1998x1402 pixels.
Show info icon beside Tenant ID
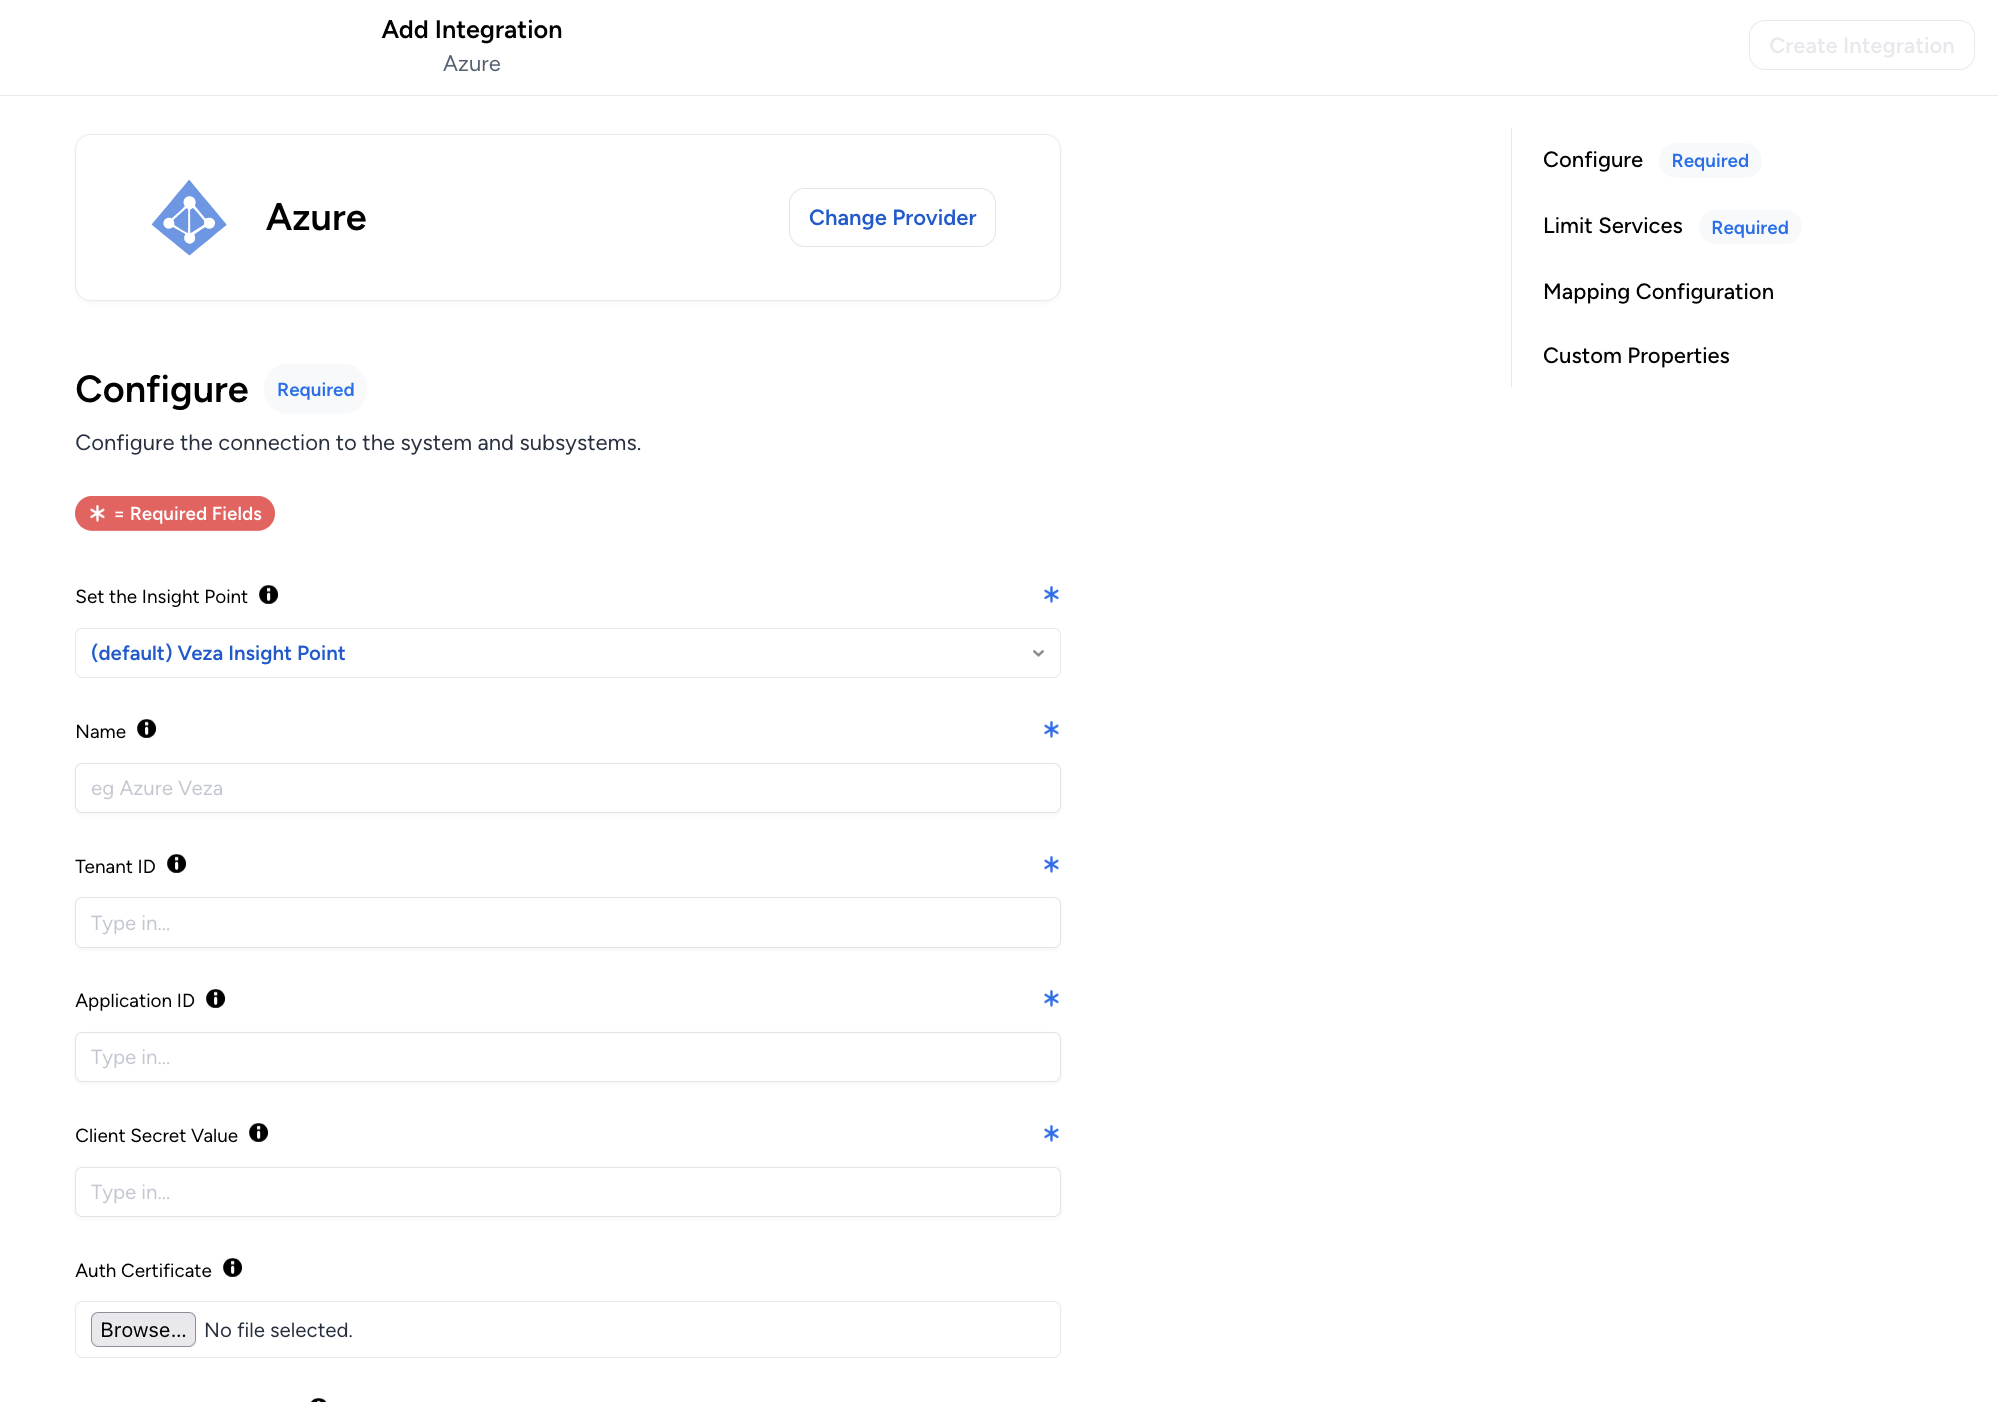click(177, 864)
